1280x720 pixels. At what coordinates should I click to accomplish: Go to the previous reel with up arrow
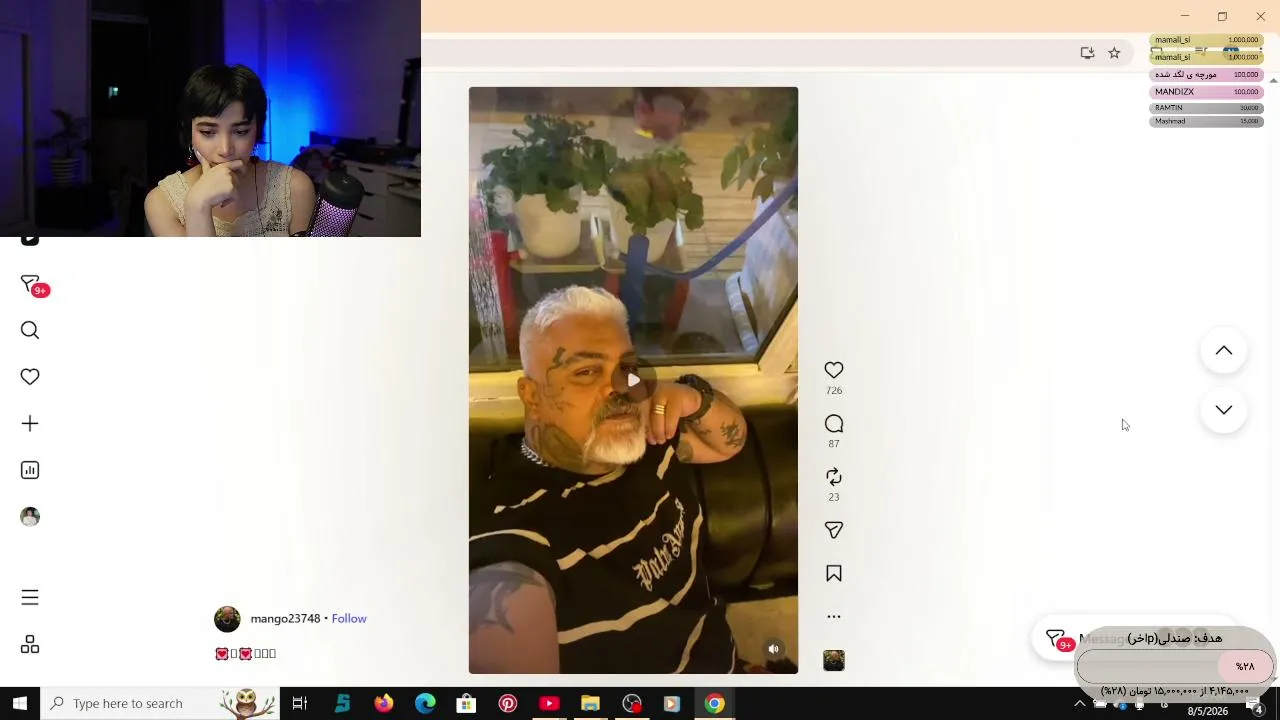tap(1224, 351)
